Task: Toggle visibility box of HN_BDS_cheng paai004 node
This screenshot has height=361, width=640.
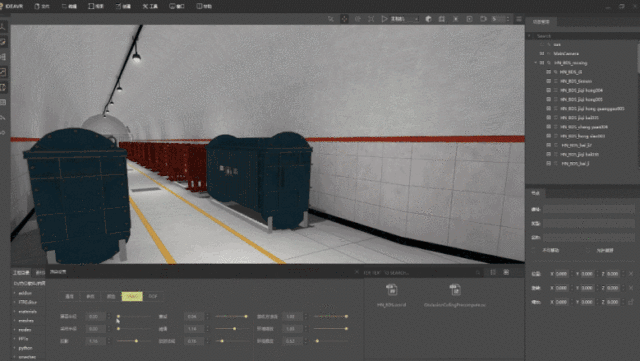Action: 548,127
